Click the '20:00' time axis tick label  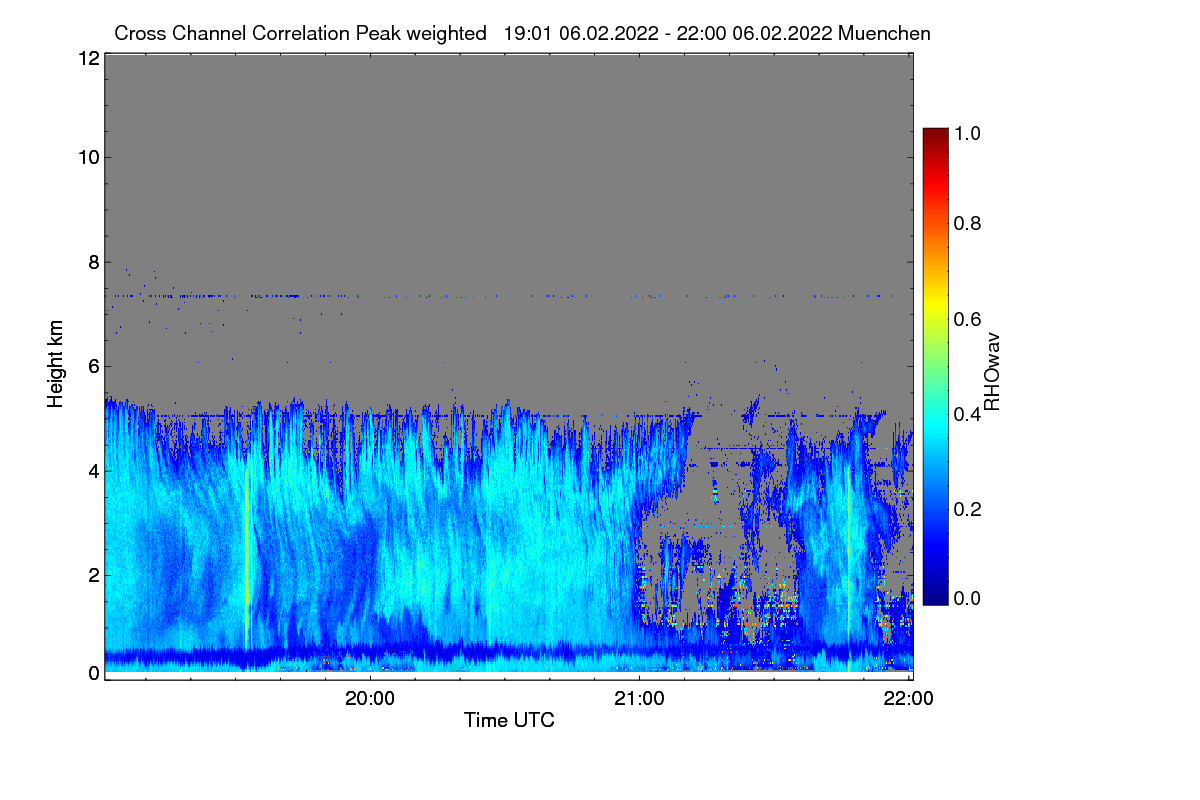pos(370,699)
